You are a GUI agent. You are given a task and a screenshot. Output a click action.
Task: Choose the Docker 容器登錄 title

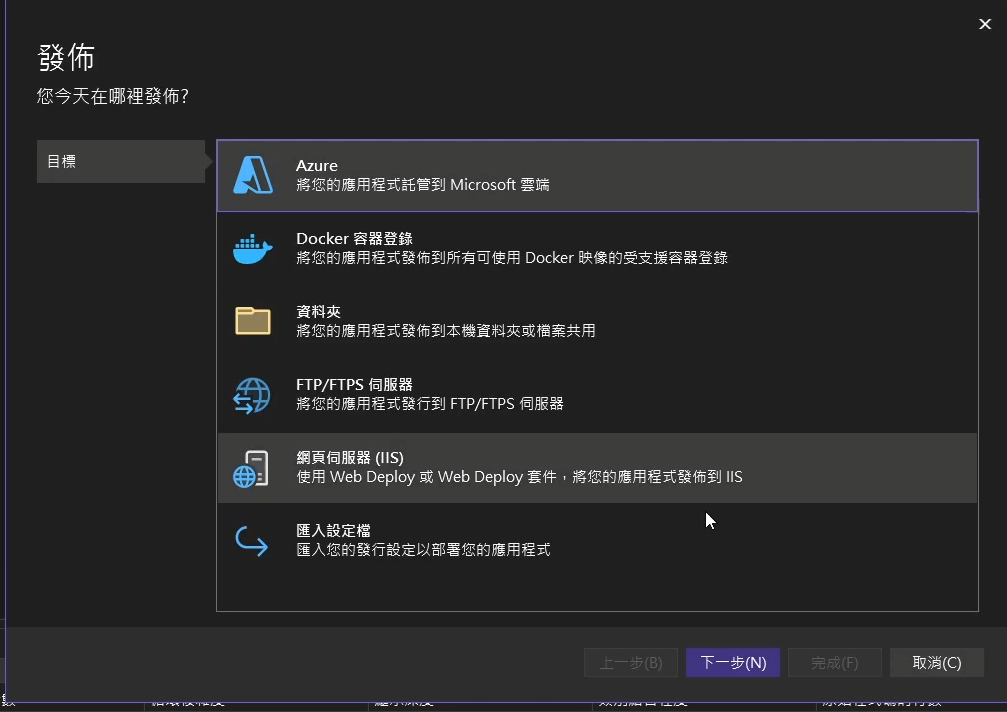[354, 239]
